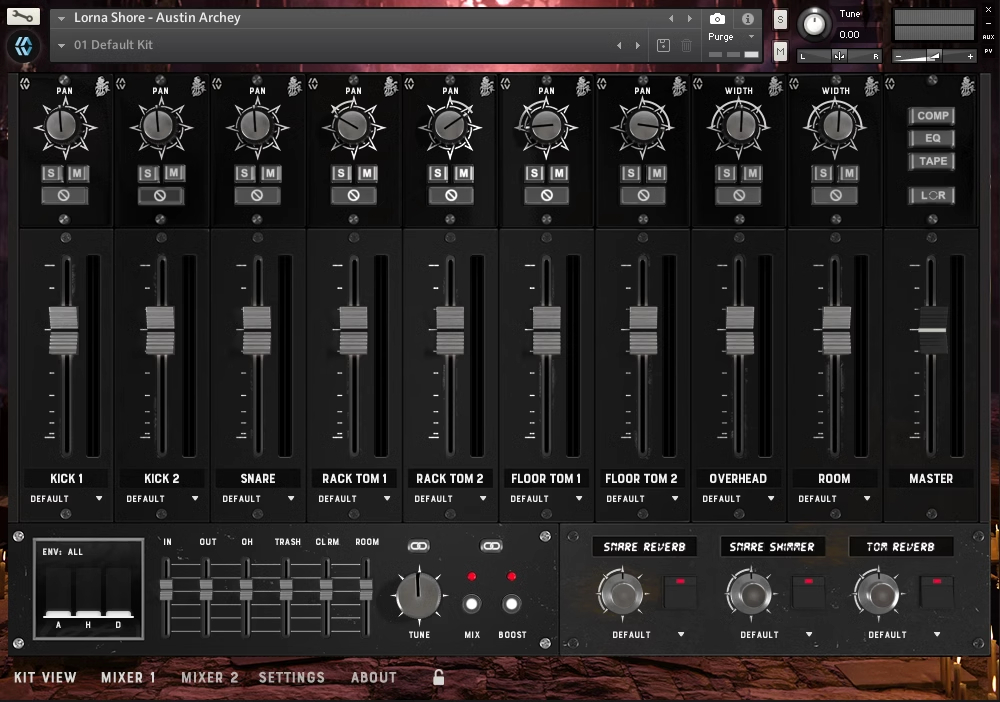Click the bypass icon on Rack Tom 1
Screen dimensions: 1000x702
(x=353, y=195)
